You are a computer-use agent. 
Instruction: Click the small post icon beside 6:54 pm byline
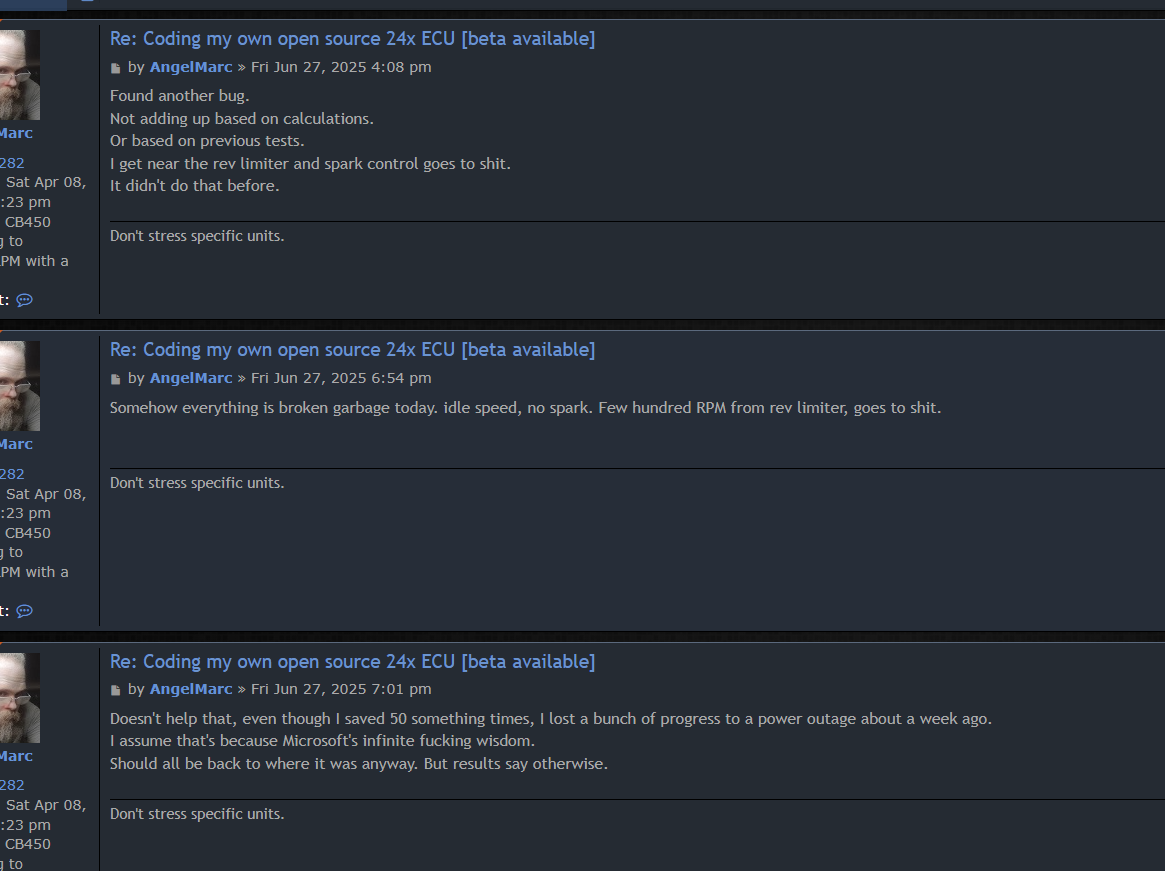point(116,379)
